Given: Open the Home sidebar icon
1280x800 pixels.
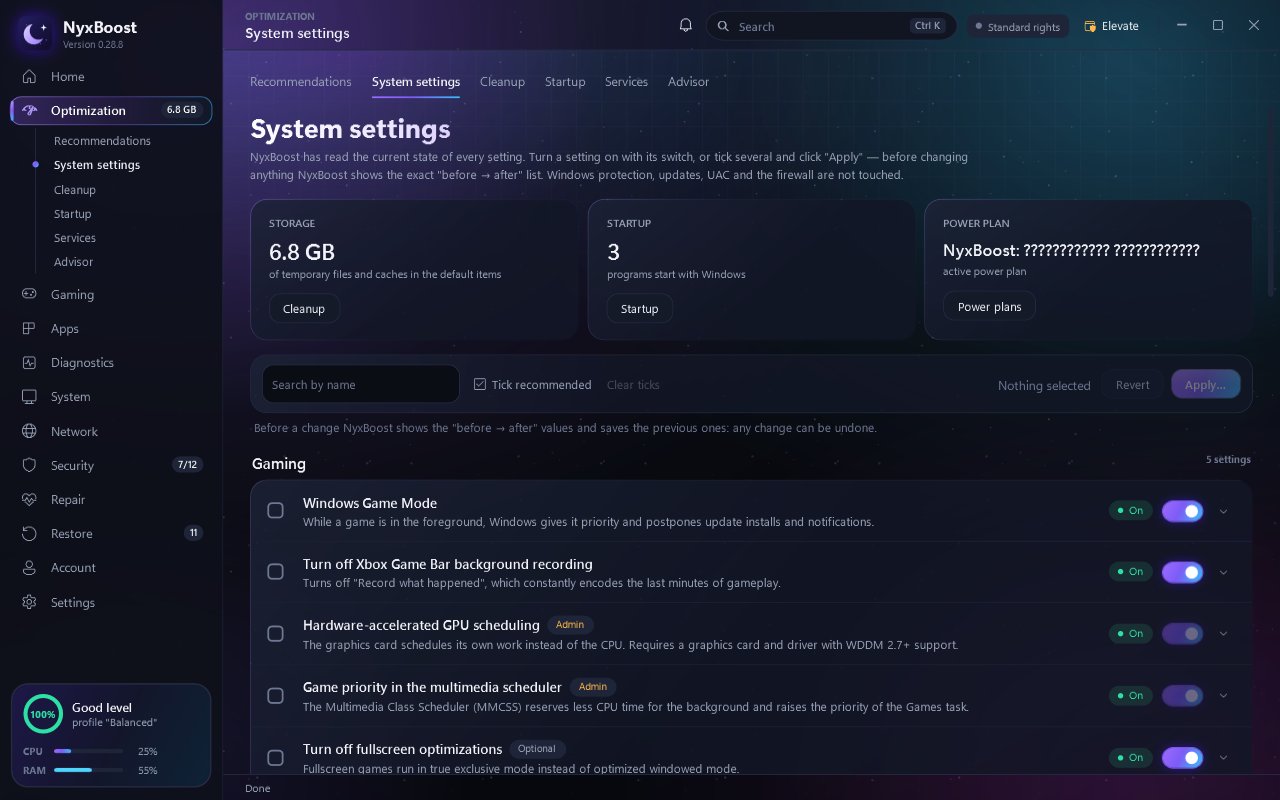Looking at the screenshot, I should [30, 77].
